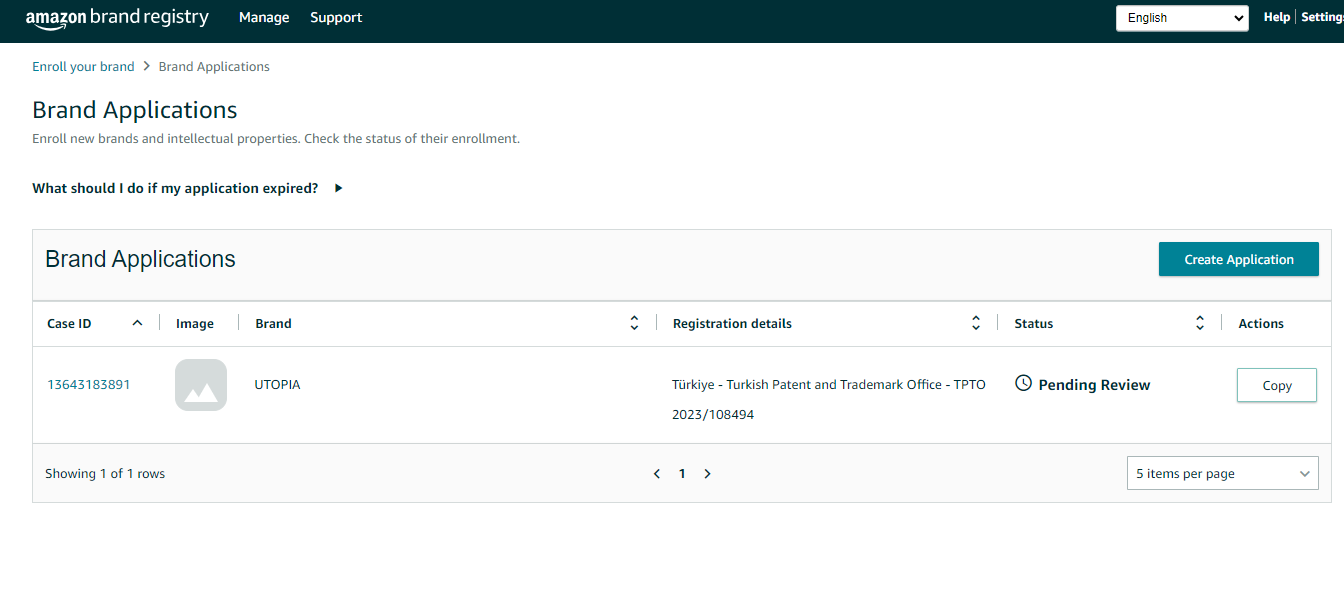Viewport: 1344px width, 589px height.
Task: Sort the Status column
Action: [1200, 323]
